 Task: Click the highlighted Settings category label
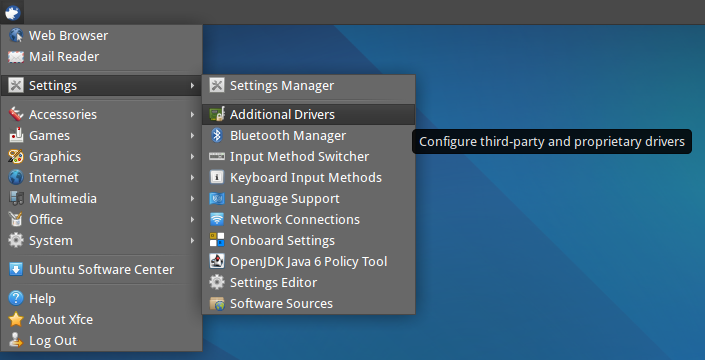(x=53, y=85)
